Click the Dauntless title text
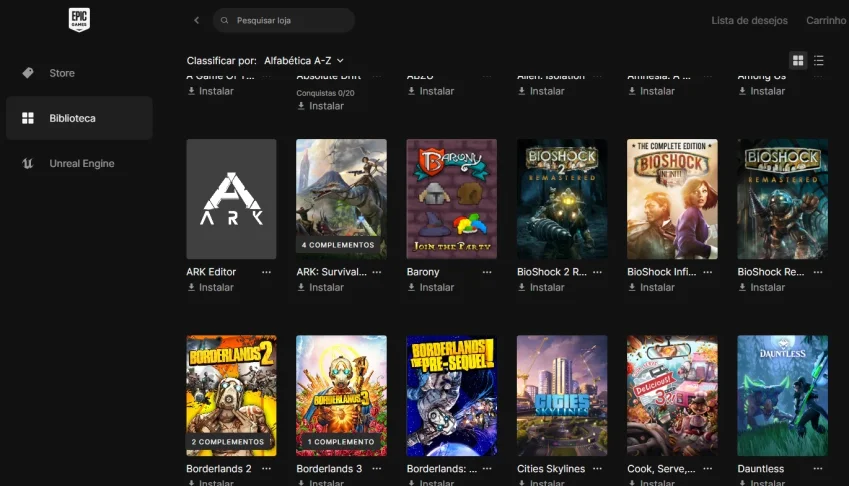The height and width of the screenshot is (486, 849). pyautogui.click(x=761, y=469)
